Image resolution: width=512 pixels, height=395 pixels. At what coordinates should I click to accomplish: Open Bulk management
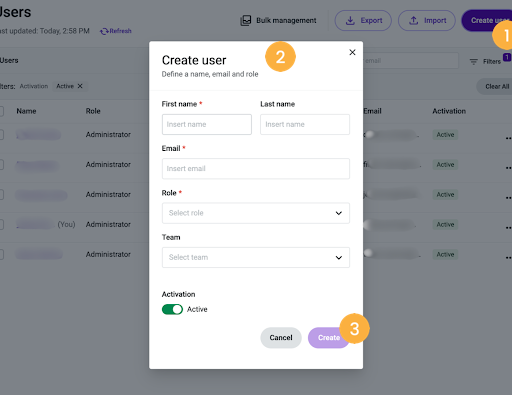[278, 20]
